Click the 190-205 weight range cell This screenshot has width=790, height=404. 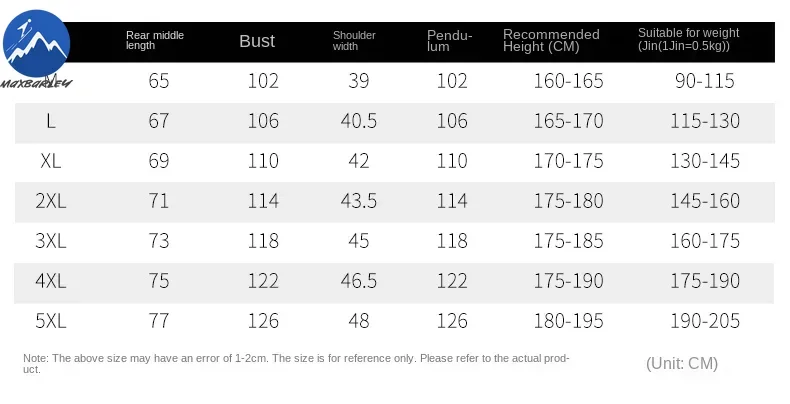pyautogui.click(x=707, y=321)
